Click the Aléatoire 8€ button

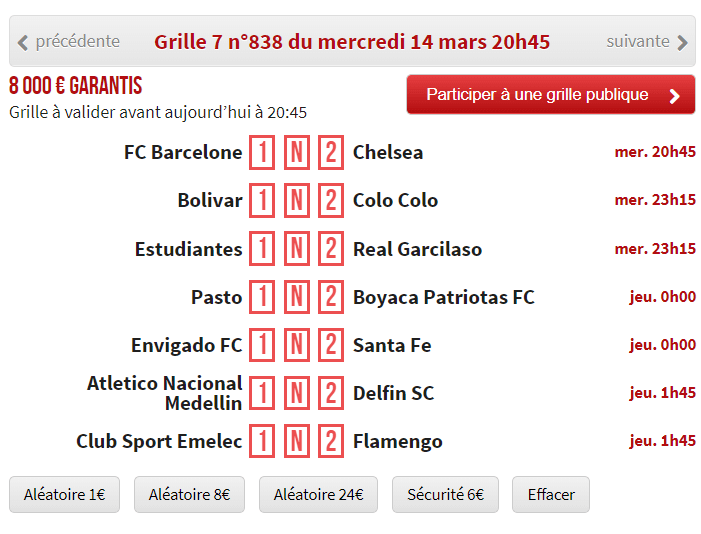(189, 494)
